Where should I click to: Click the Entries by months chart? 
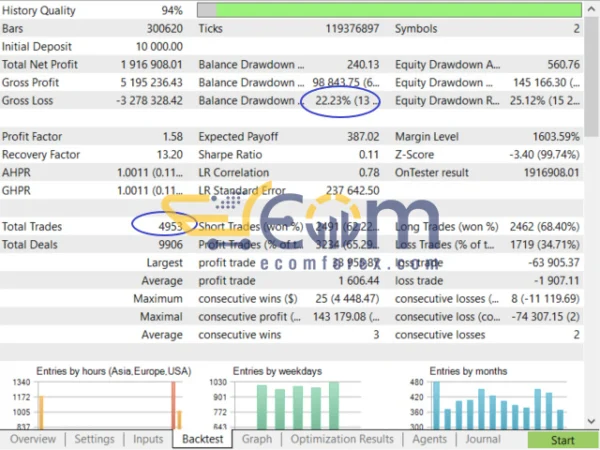click(488, 398)
